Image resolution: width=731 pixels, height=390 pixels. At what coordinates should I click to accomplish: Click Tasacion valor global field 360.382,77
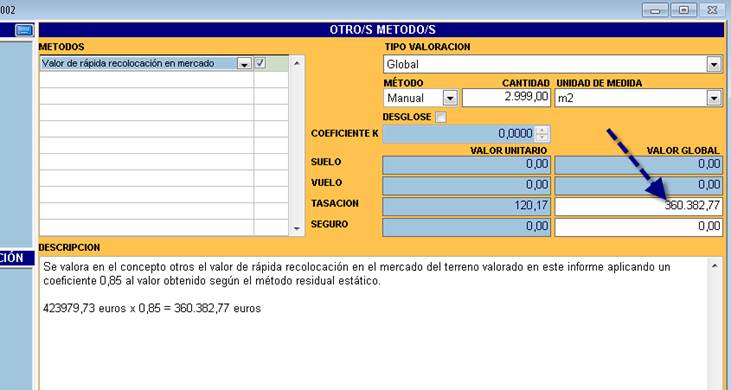[639, 206]
